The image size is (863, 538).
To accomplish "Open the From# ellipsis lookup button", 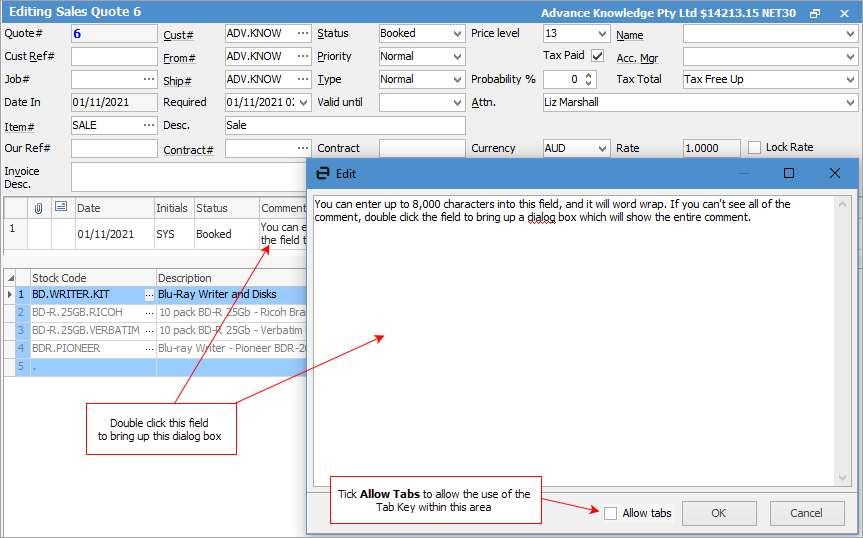I will click(302, 57).
